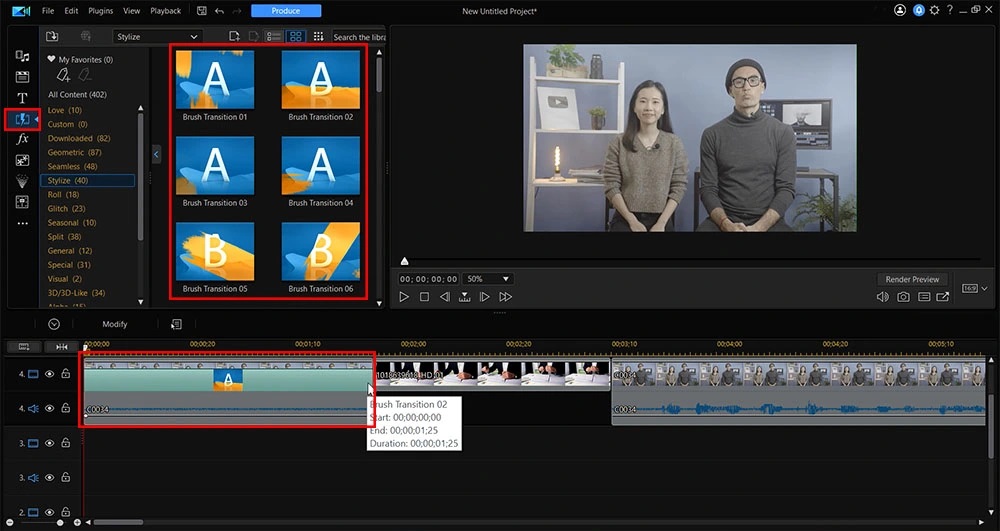This screenshot has height=531, width=1000.
Task: Click the Media Room icon in the sidebar
Action: coord(22,55)
